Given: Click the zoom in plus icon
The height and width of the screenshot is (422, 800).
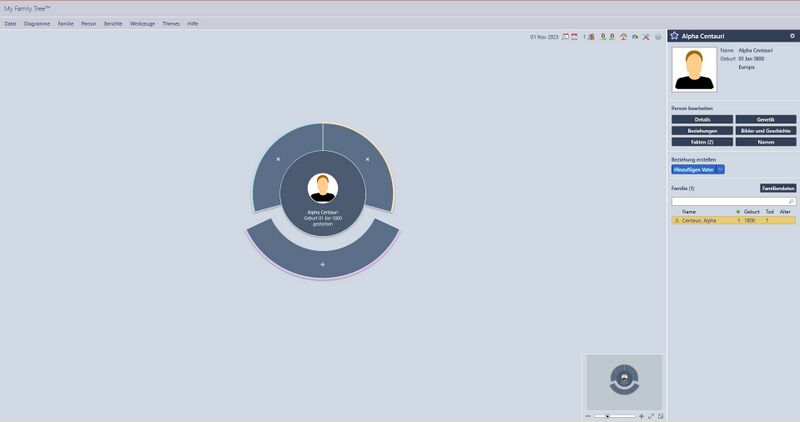Looking at the screenshot, I should coord(641,415).
